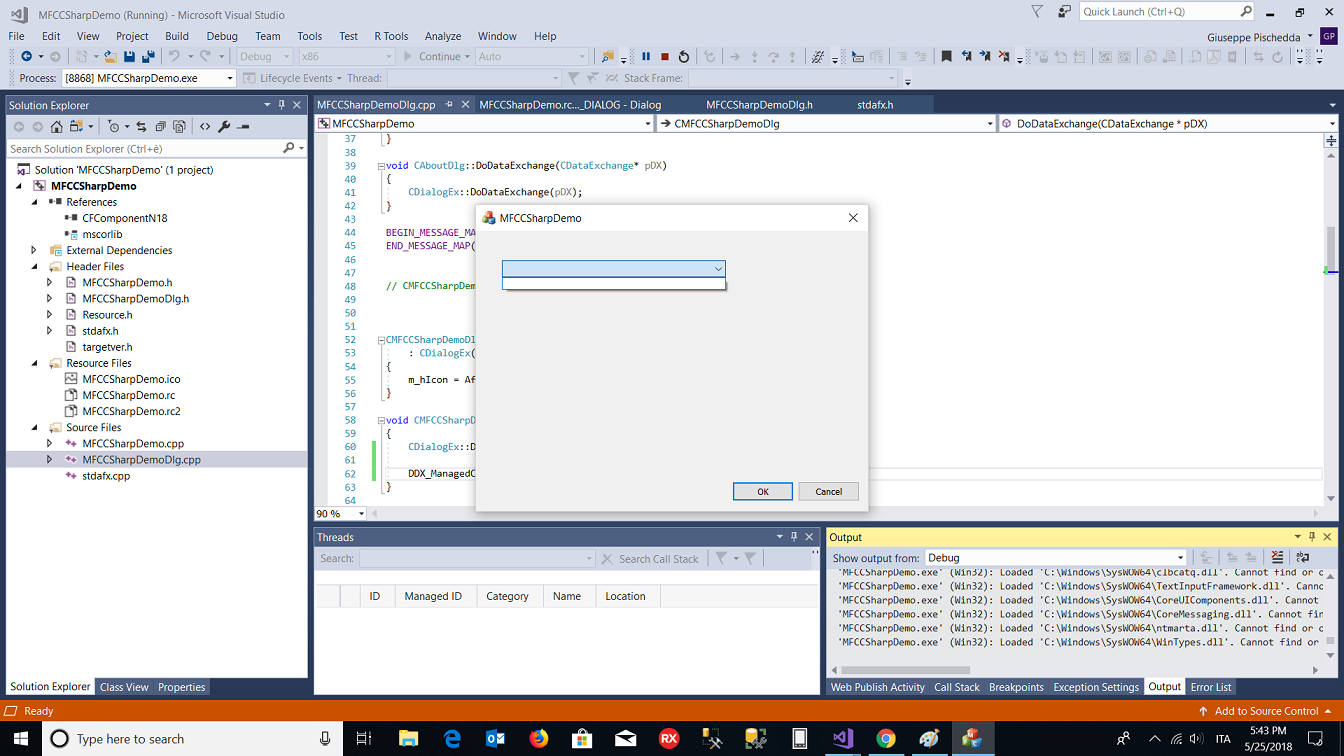Open the CMFCCSharpDemoDlg class dropdown
The height and width of the screenshot is (756, 1344).
990,124
